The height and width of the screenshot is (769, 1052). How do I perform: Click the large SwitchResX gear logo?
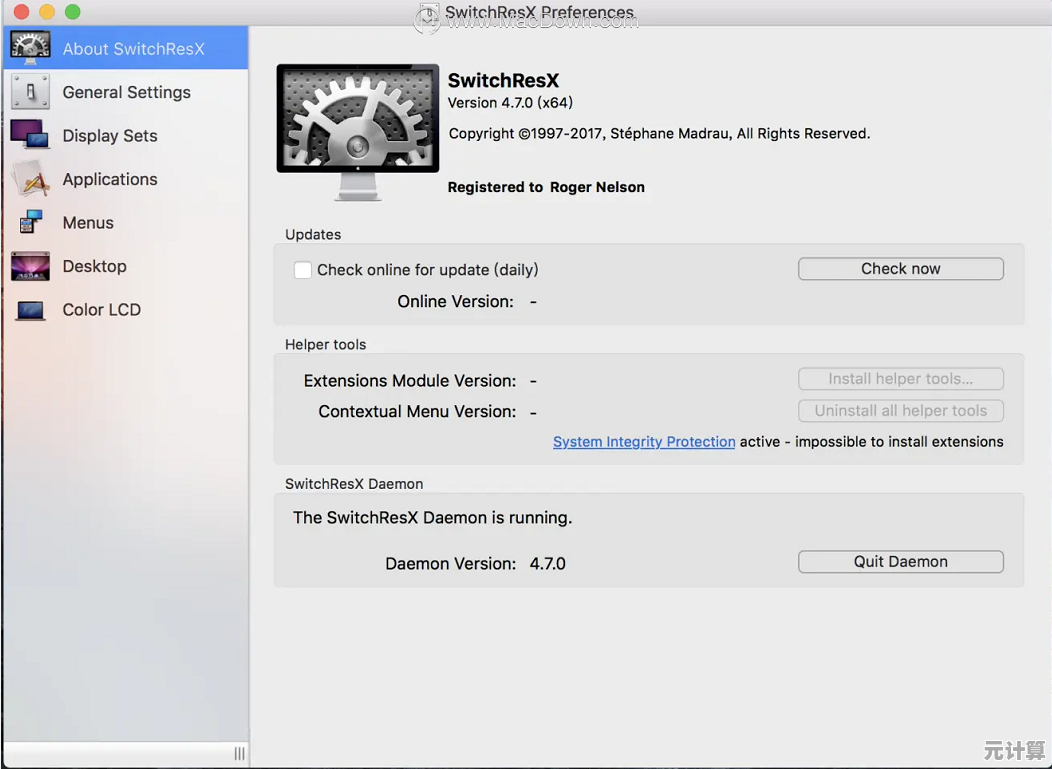pos(357,130)
